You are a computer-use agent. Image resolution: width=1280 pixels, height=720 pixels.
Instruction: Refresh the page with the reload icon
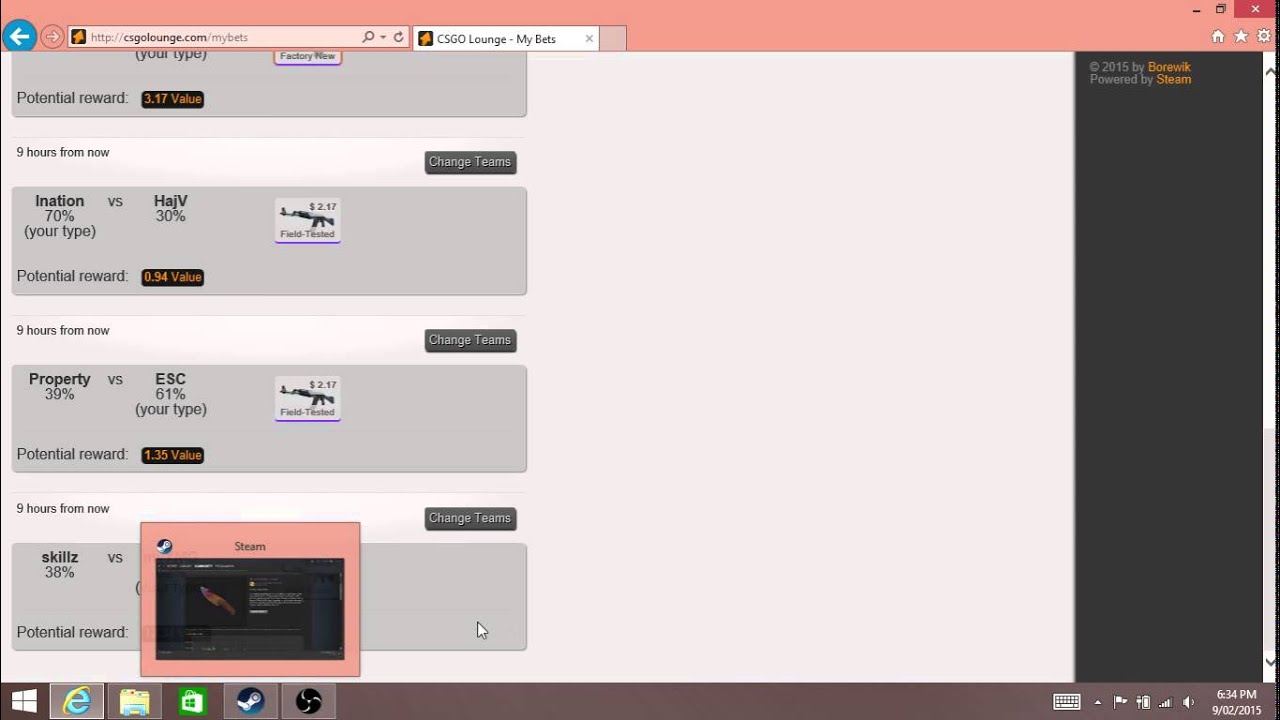point(398,37)
